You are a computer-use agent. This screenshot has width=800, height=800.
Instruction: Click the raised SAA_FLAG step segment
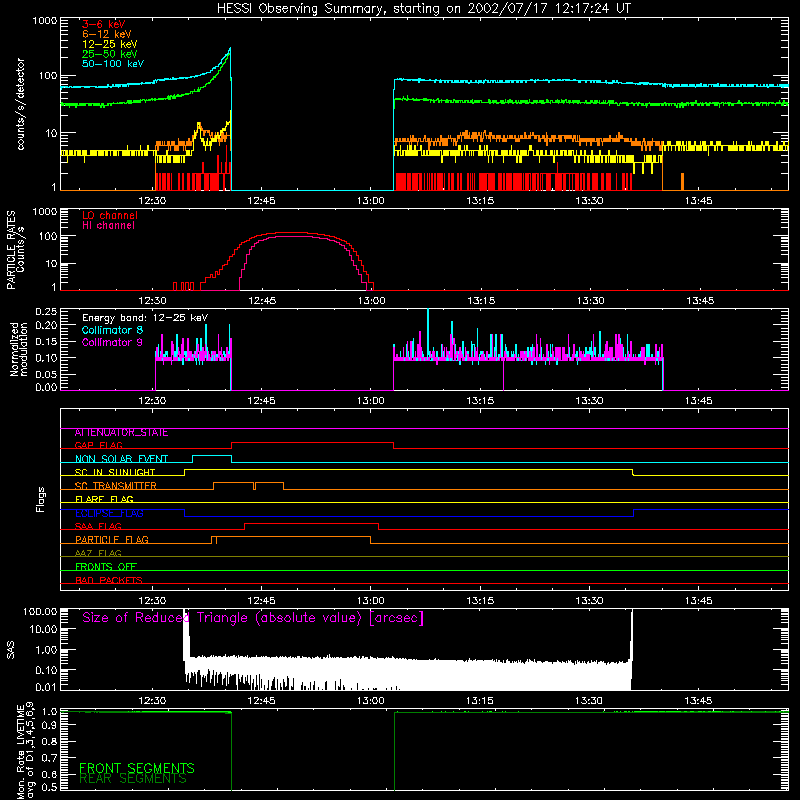311,523
